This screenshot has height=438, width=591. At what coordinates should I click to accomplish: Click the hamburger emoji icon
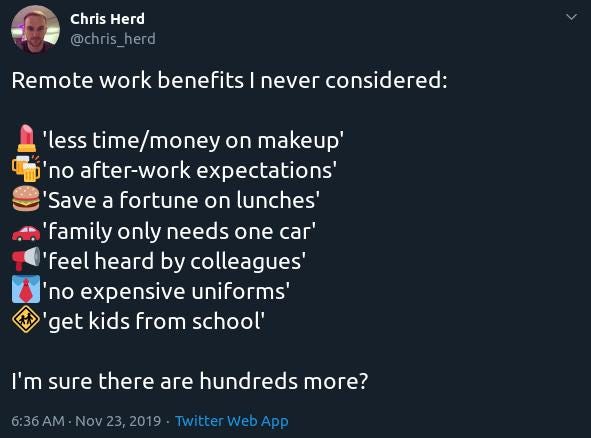pos(26,199)
